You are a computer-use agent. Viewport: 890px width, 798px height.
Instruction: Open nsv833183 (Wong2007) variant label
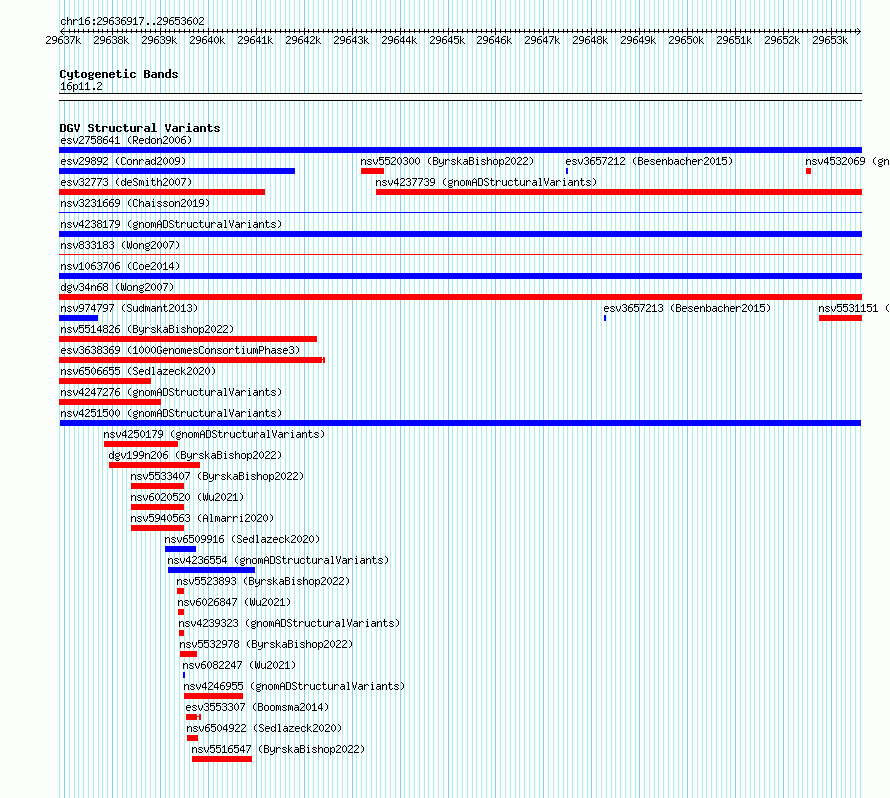(120, 245)
